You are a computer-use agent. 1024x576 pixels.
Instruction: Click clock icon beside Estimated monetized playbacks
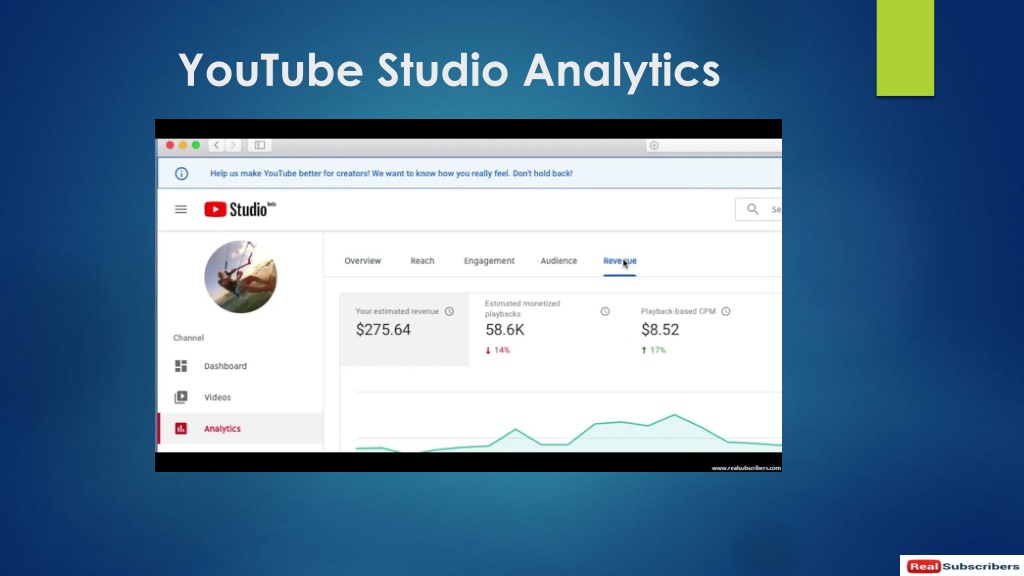605,312
